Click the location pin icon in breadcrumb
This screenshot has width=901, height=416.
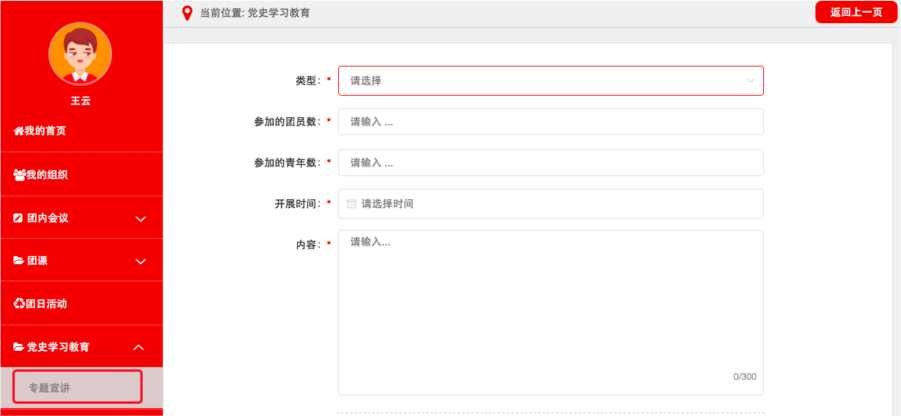(x=186, y=13)
